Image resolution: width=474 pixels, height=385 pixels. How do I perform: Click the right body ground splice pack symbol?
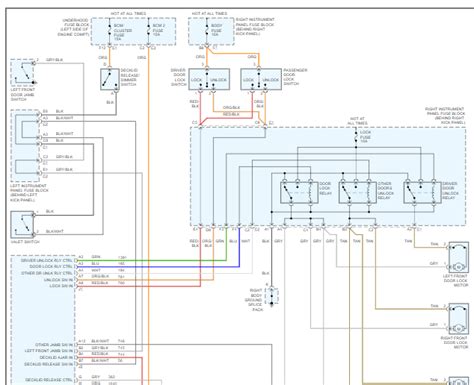coord(272,296)
